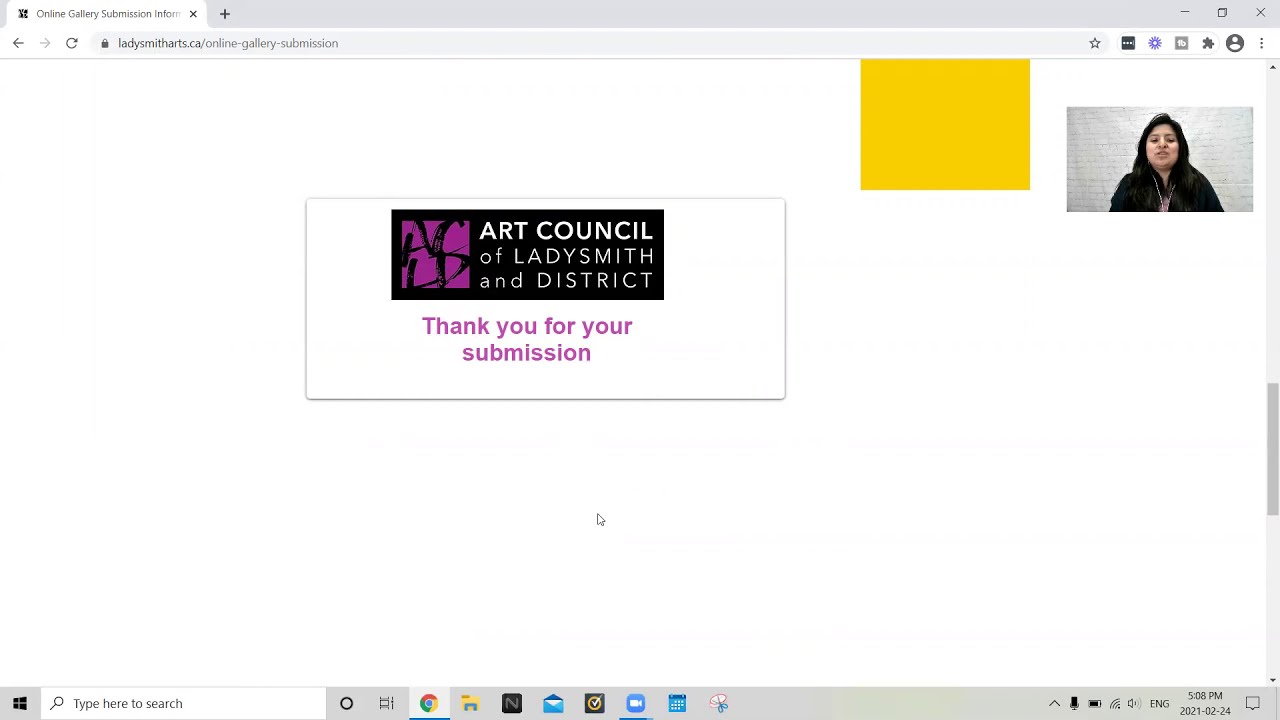Open a new browser tab
This screenshot has width=1280, height=720.
coord(225,14)
